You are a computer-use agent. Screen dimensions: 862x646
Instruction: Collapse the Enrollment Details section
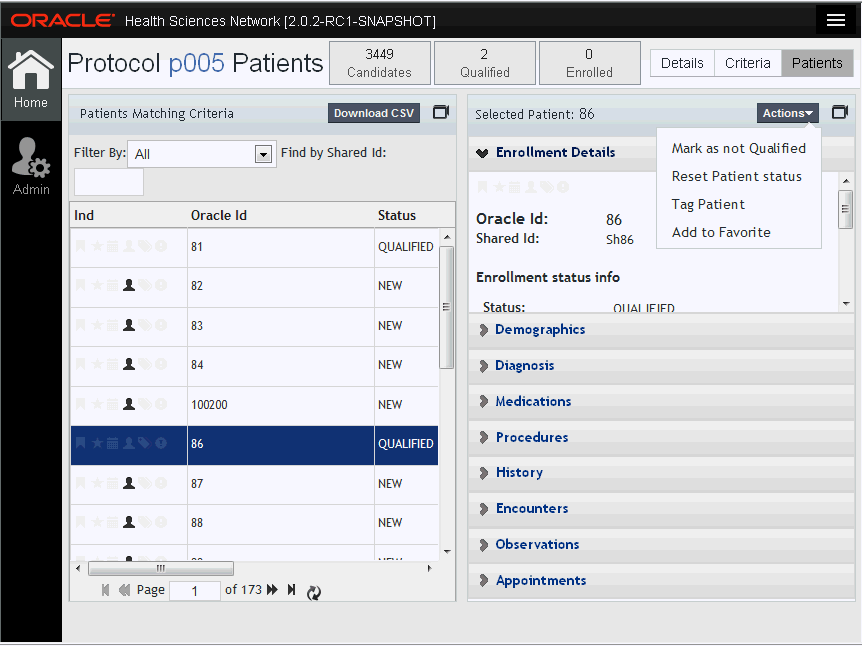tap(482, 153)
